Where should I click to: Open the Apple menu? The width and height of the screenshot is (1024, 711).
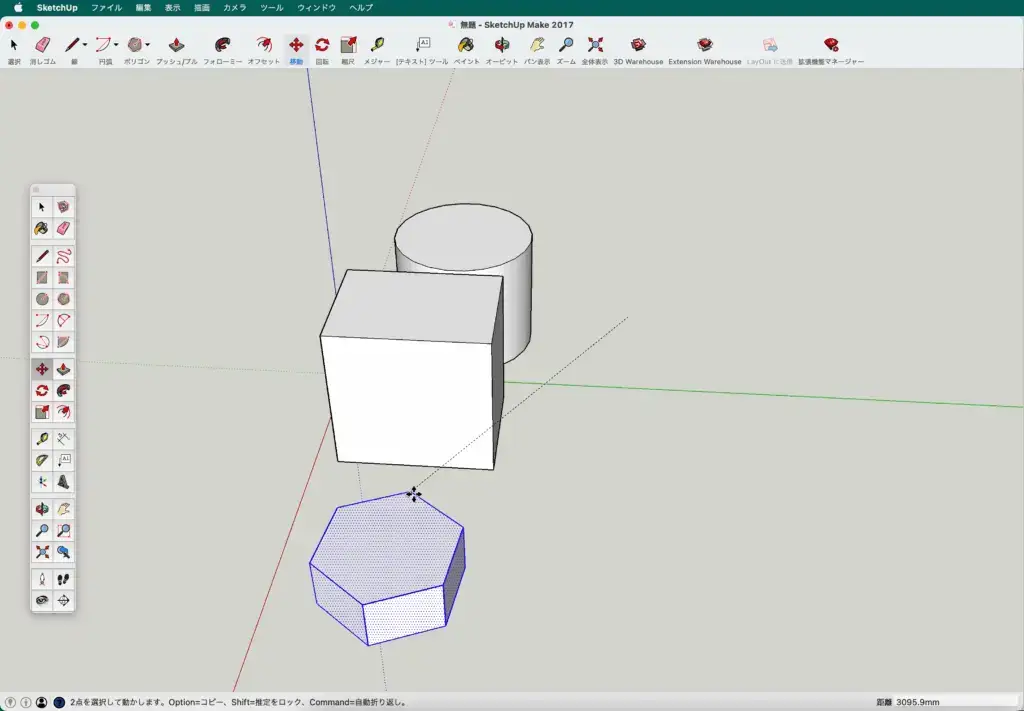click(18, 8)
